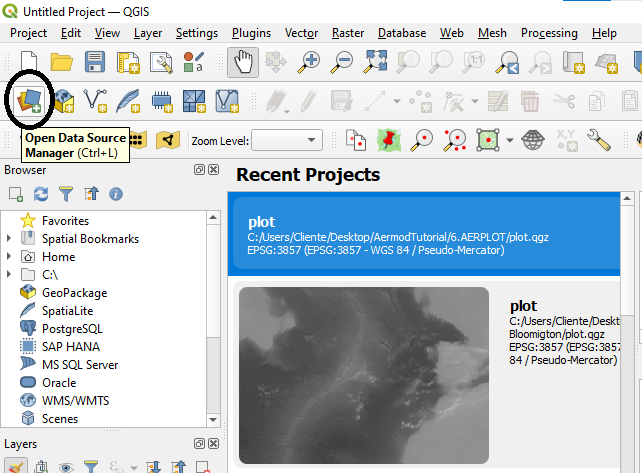
Task: Click Collapse All icon in Browser panel
Action: tap(91, 194)
